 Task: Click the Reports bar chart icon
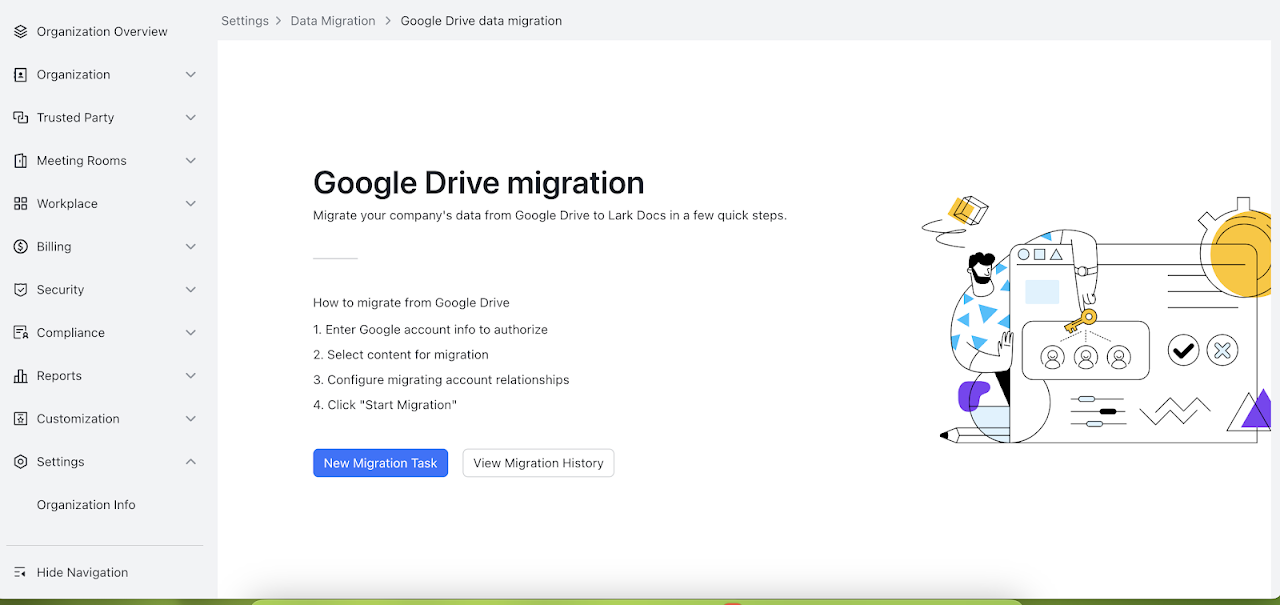[20, 376]
